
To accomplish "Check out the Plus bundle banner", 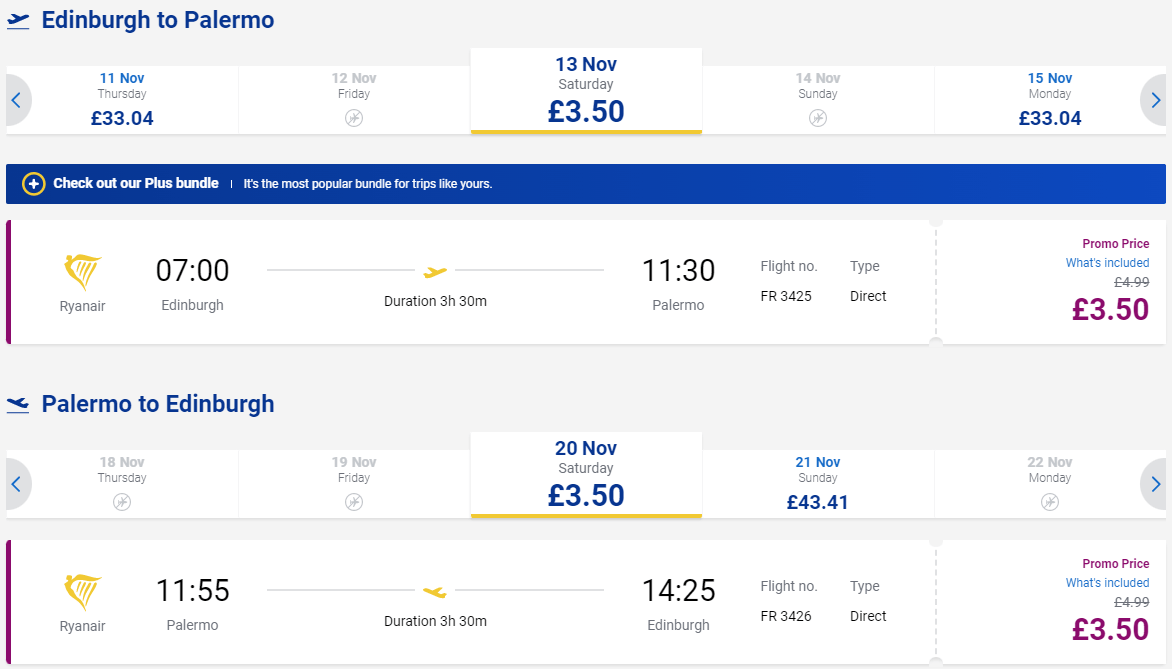I will point(586,184).
